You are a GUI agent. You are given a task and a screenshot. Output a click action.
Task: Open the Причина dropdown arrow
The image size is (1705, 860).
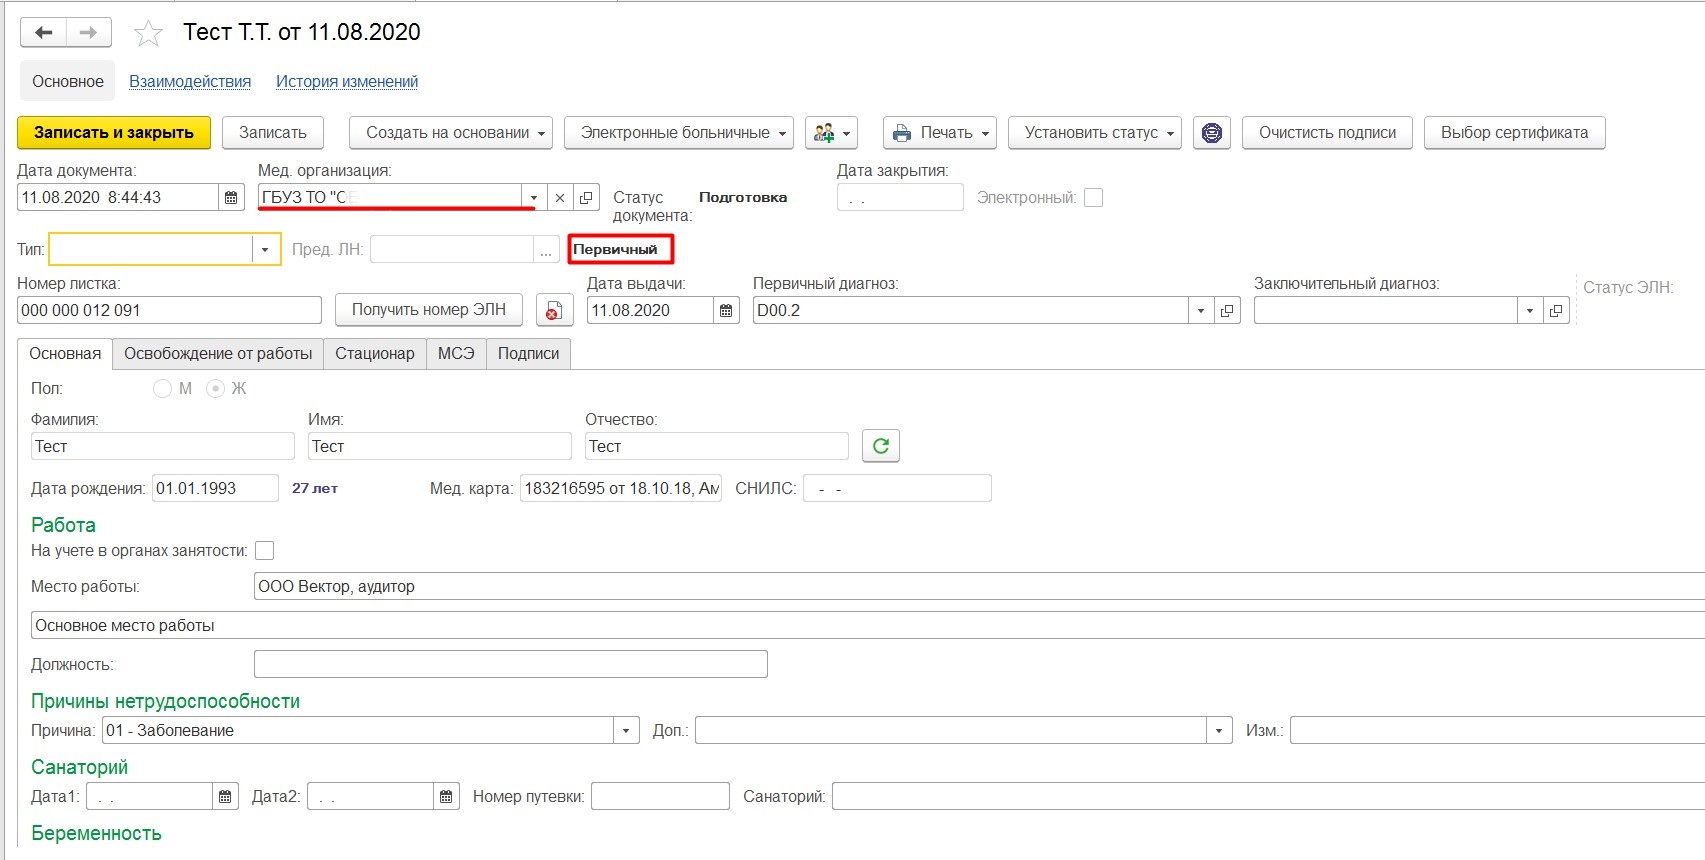(x=626, y=731)
